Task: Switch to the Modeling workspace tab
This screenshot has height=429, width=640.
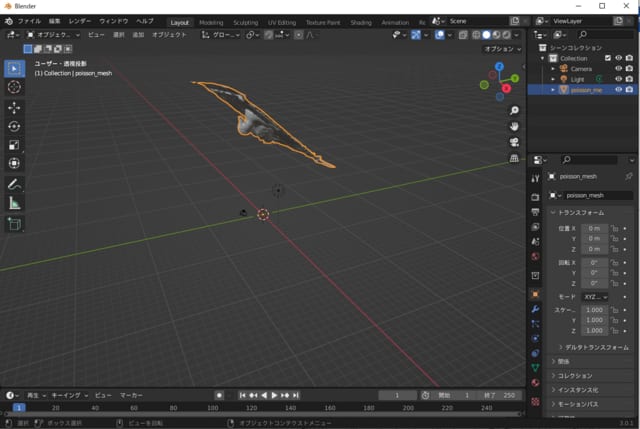Action: coord(211,21)
